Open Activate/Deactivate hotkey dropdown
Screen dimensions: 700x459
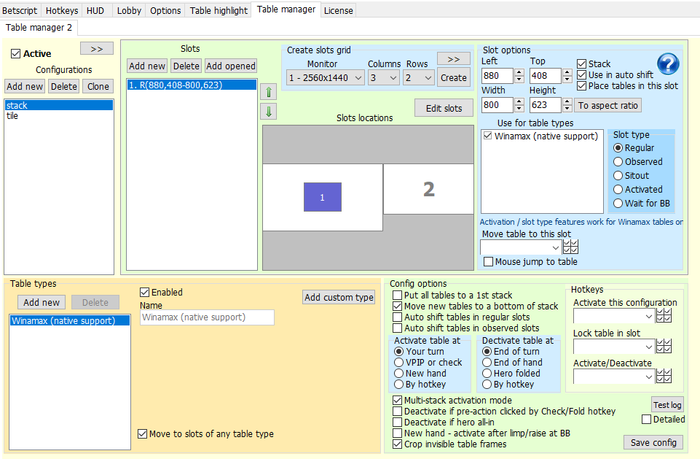pyautogui.click(x=614, y=376)
